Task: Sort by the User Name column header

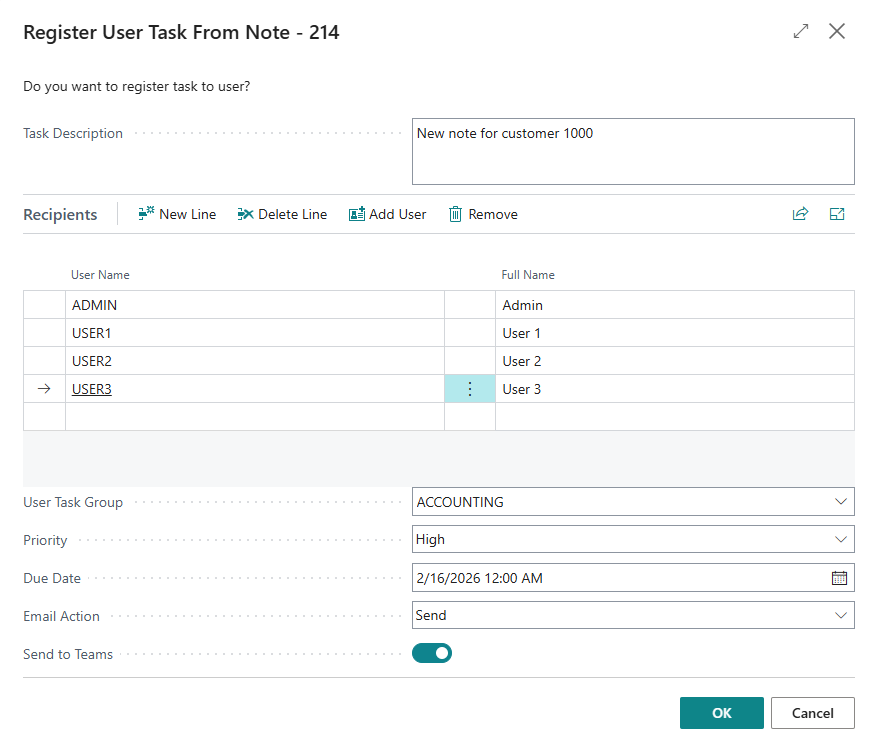Action: coord(100,275)
